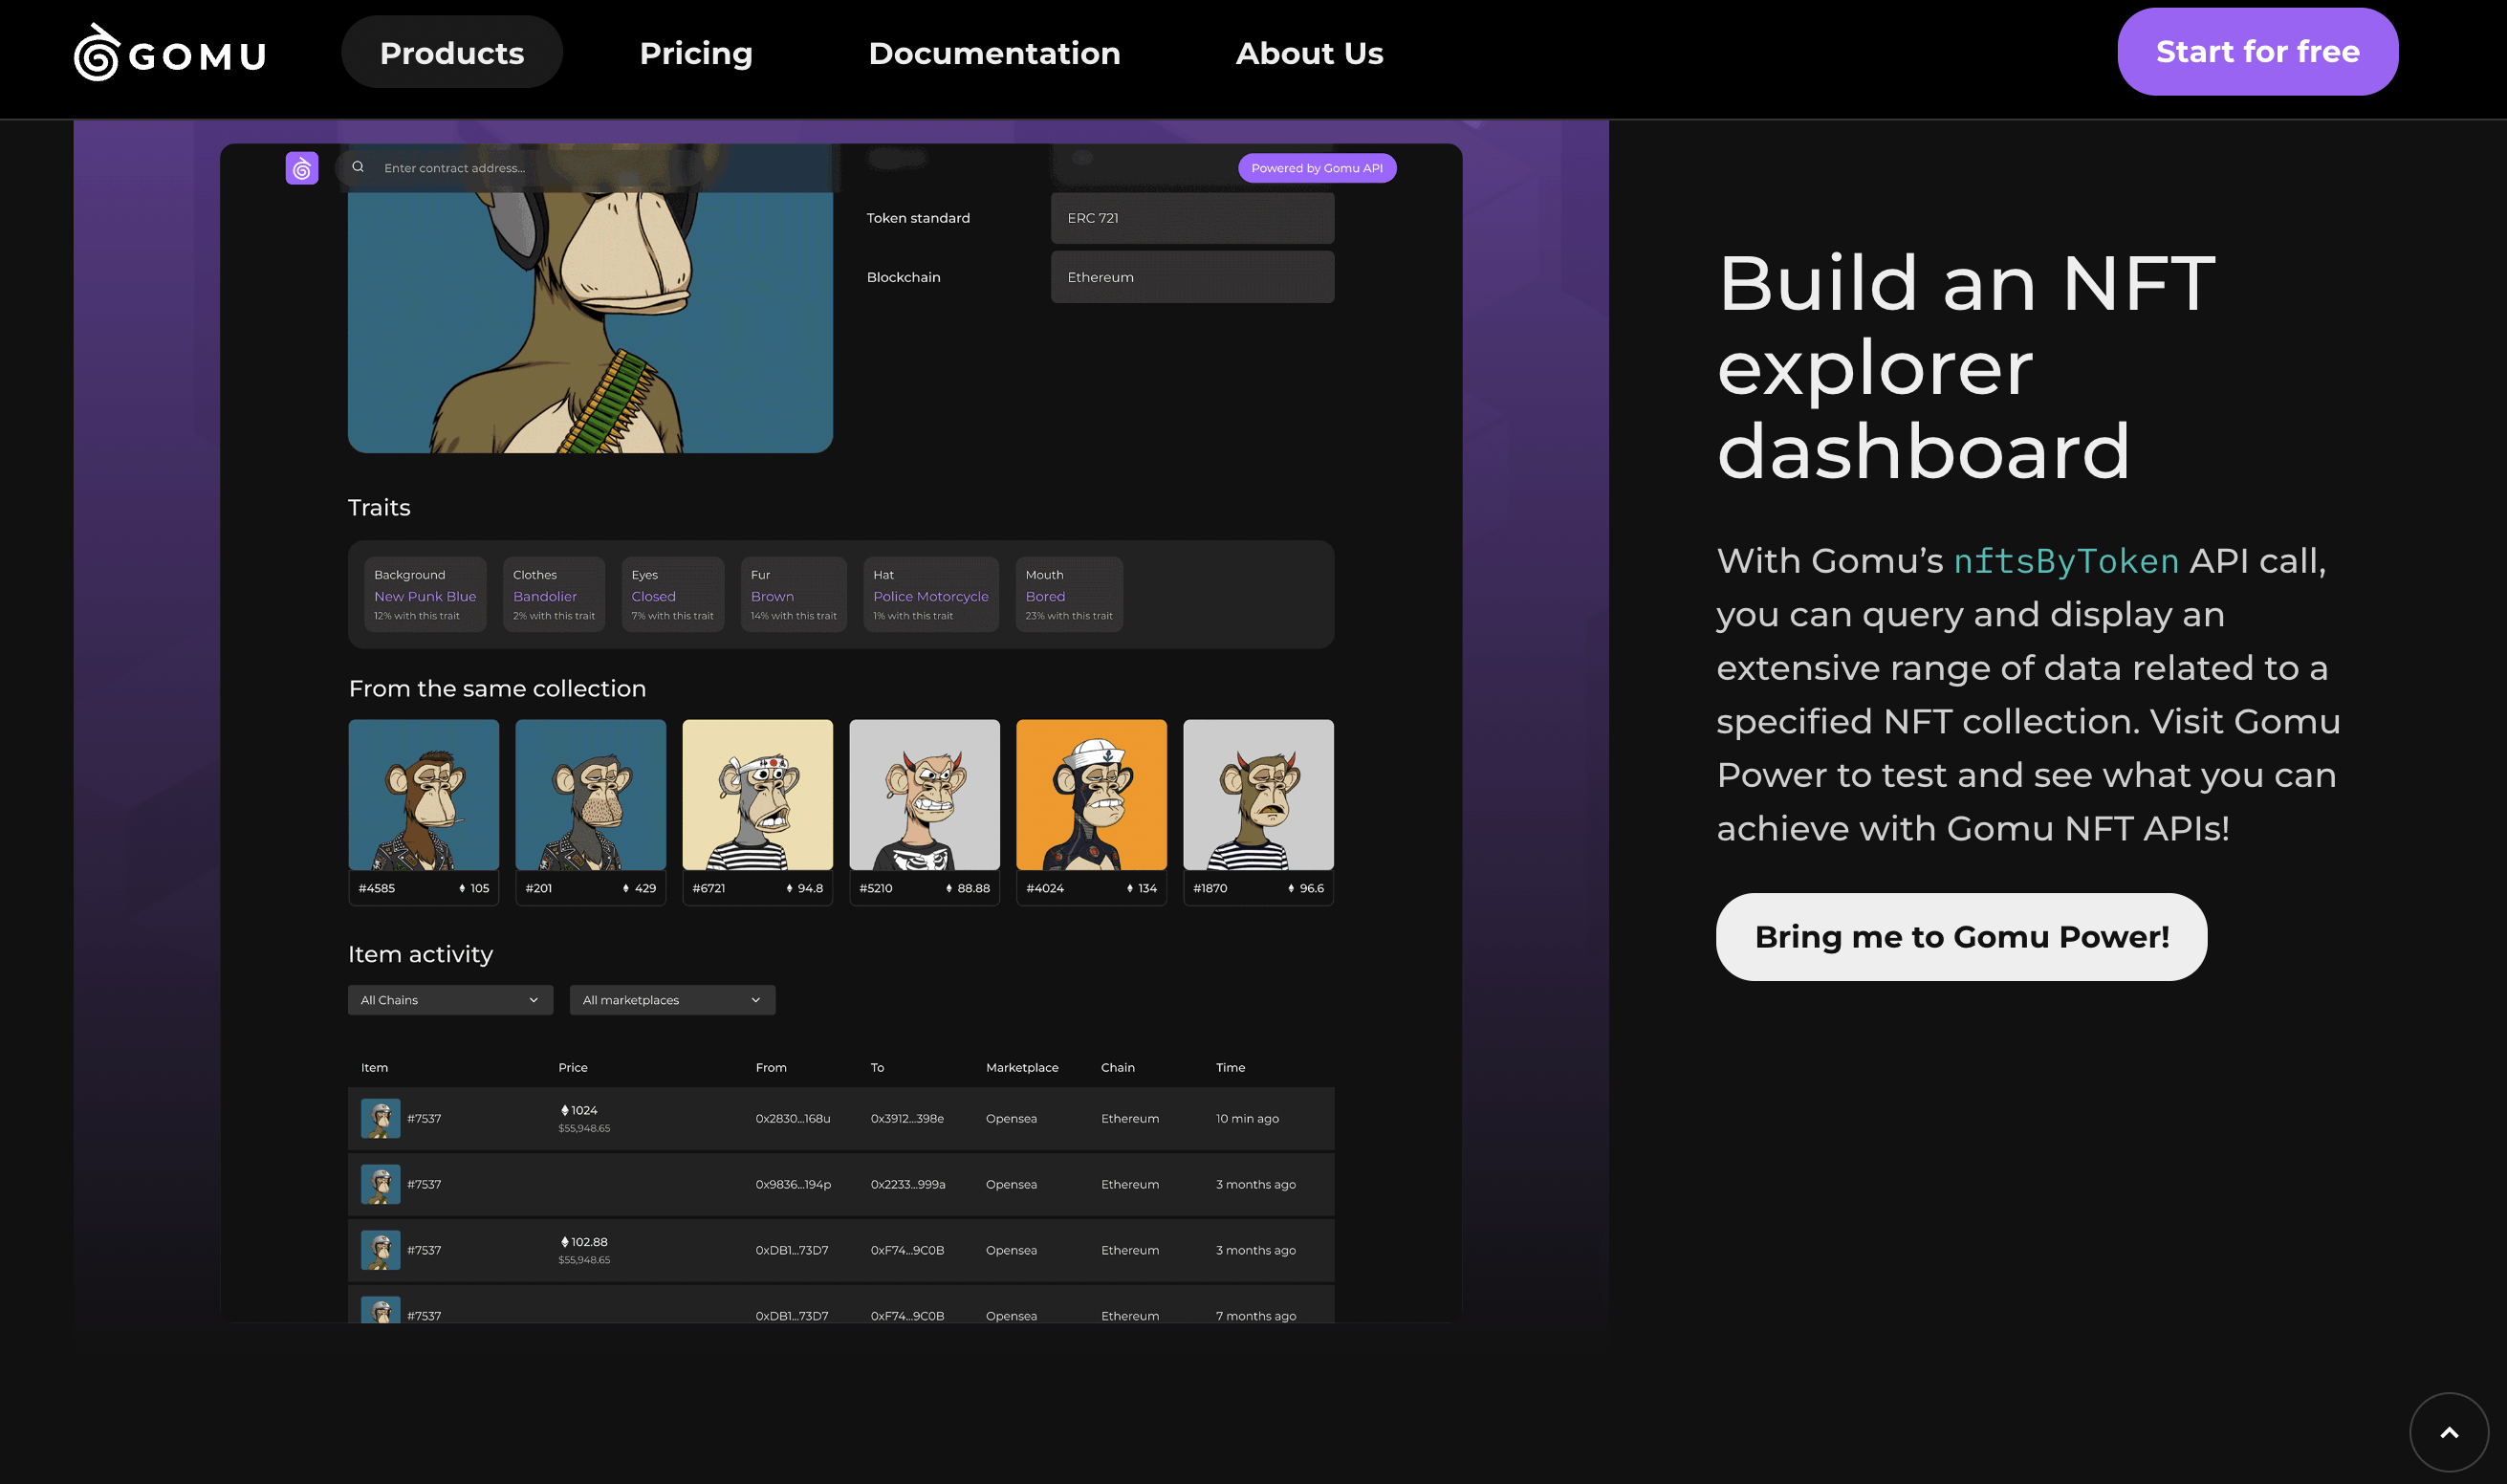Click the Price column header
The height and width of the screenshot is (1484, 2507).
573,1068
